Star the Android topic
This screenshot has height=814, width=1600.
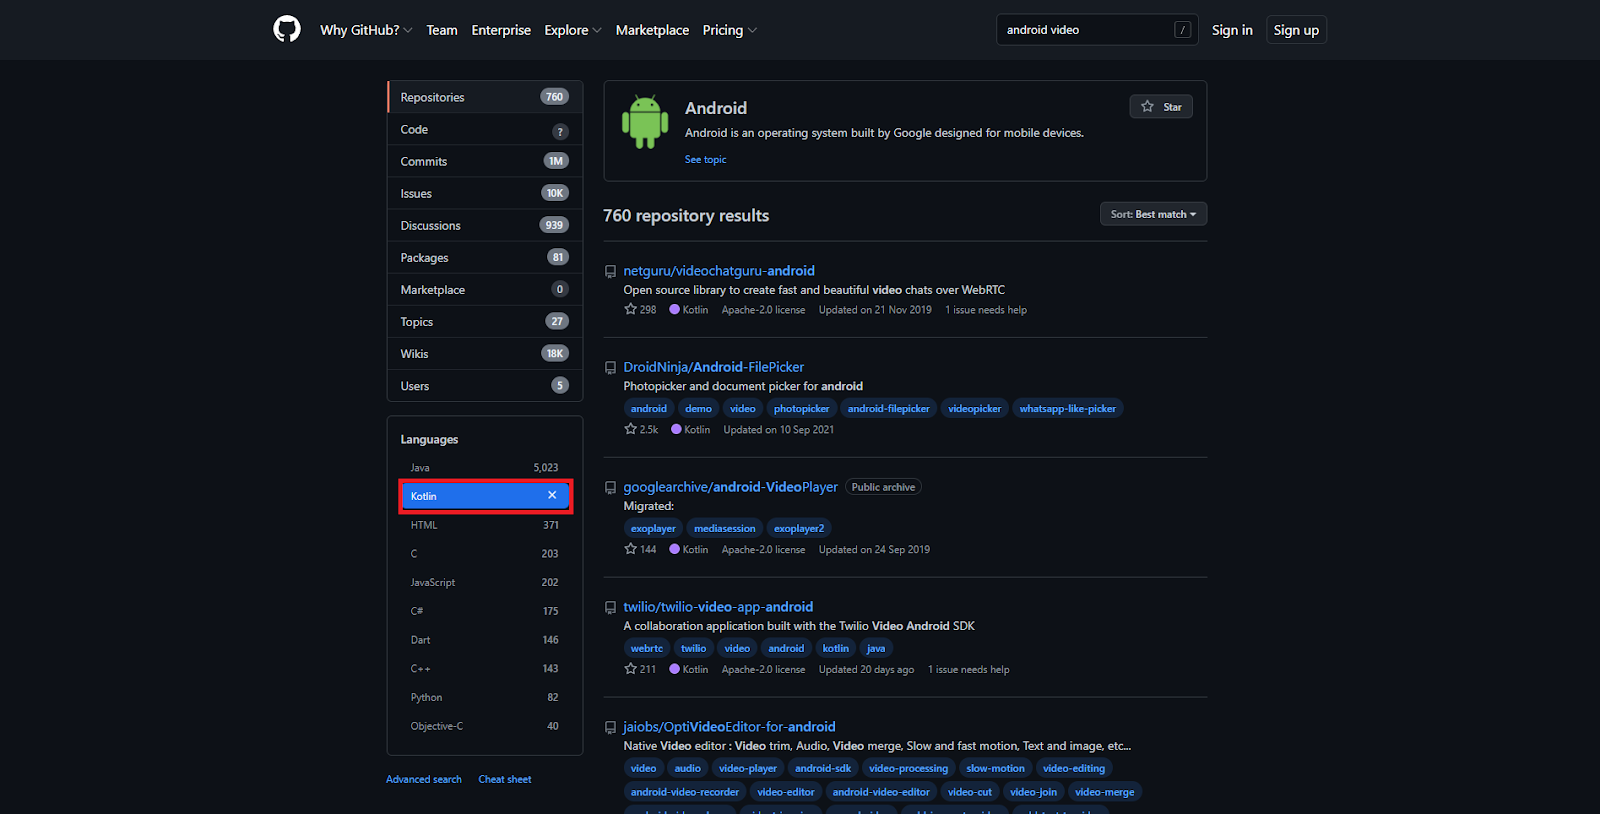click(x=1160, y=107)
